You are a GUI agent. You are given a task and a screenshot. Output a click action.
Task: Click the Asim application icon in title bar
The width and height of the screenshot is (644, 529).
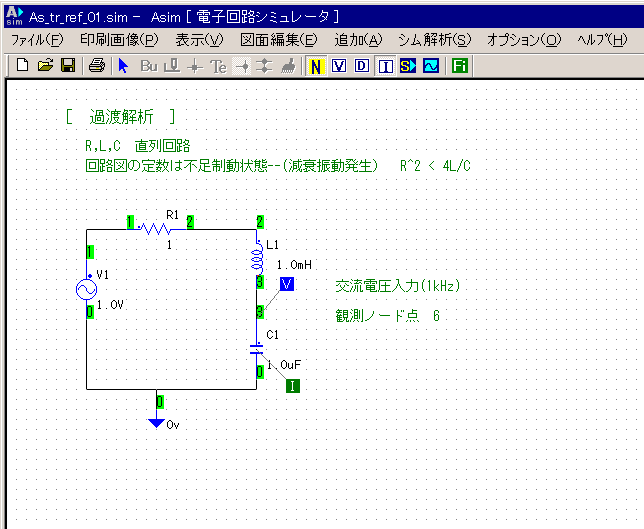(14, 16)
